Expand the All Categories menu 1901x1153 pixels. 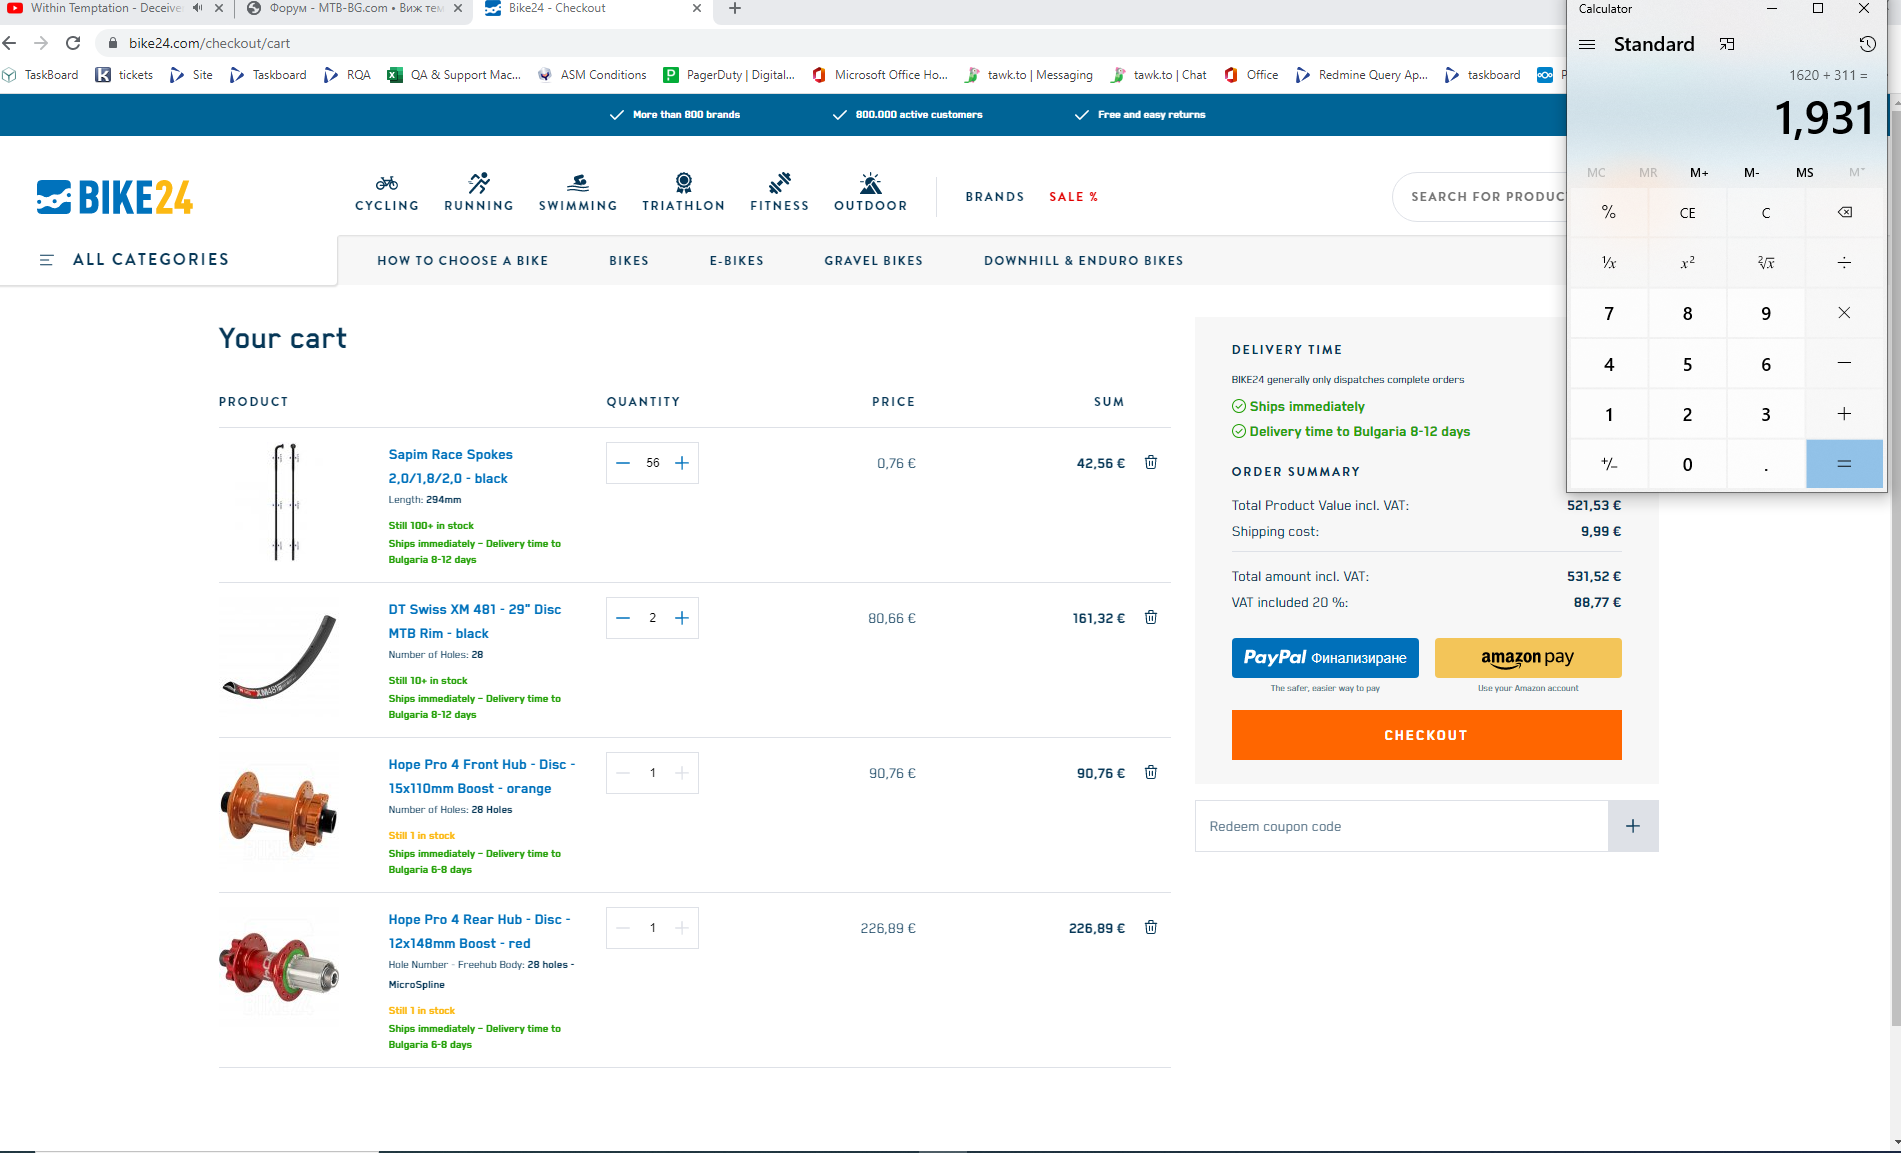click(135, 260)
